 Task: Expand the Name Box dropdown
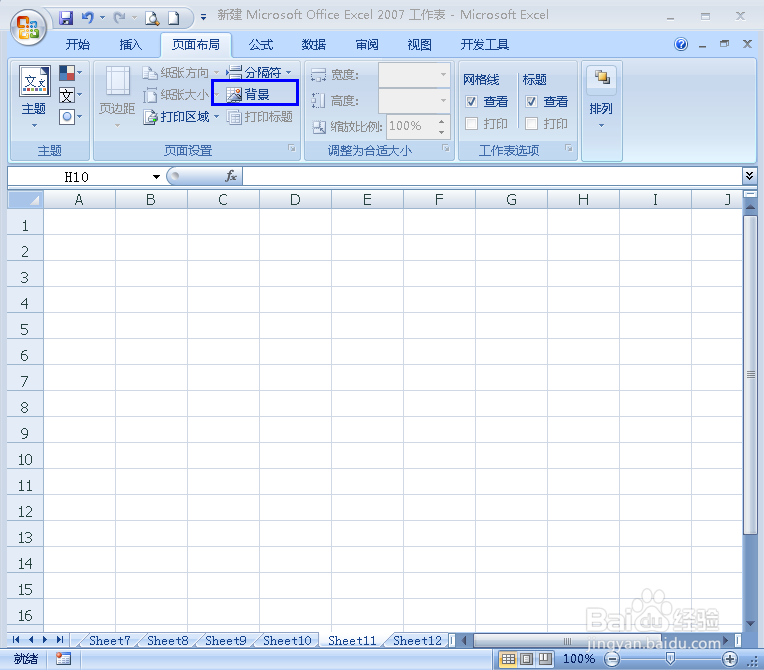156,177
